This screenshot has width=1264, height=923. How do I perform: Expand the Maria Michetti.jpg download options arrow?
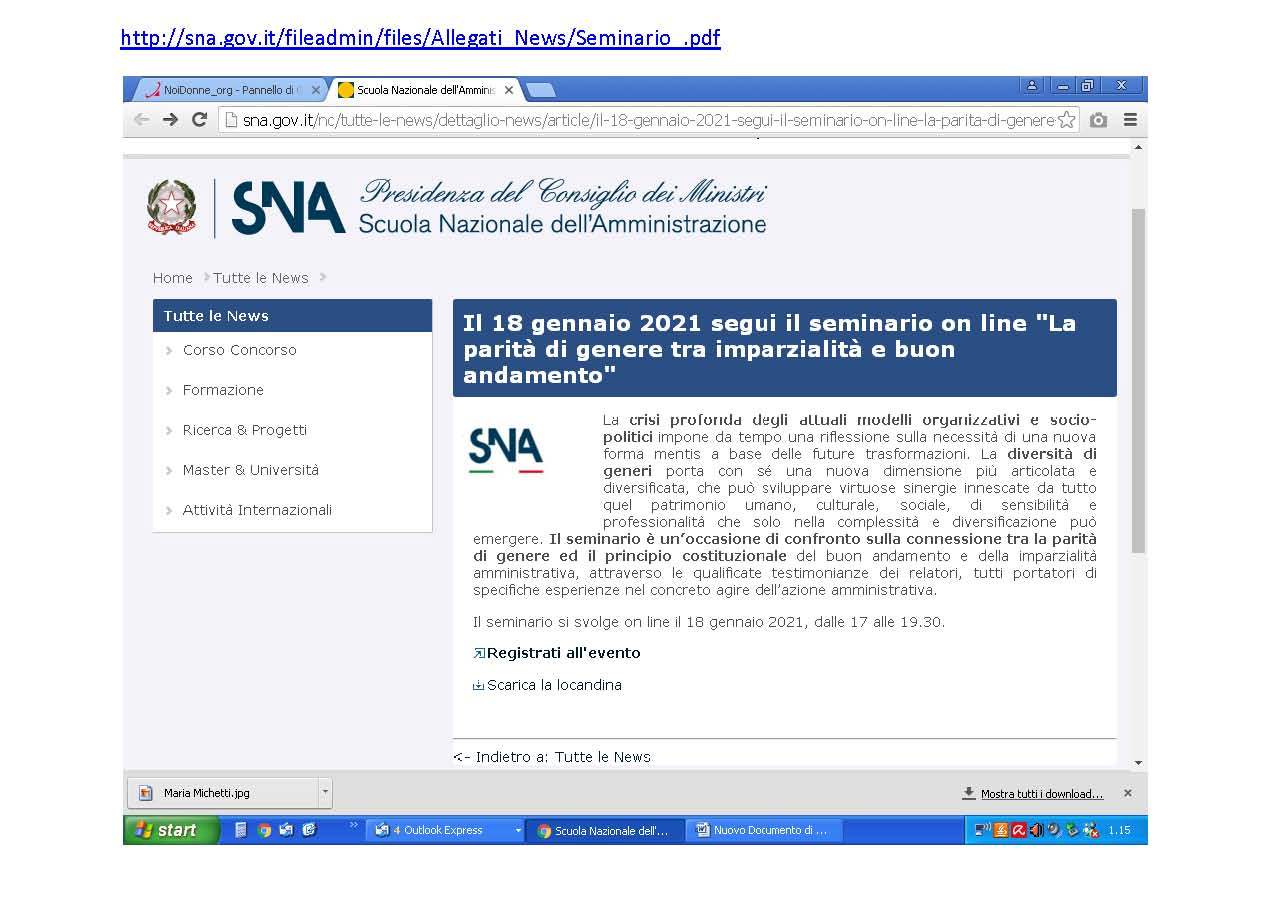(325, 793)
